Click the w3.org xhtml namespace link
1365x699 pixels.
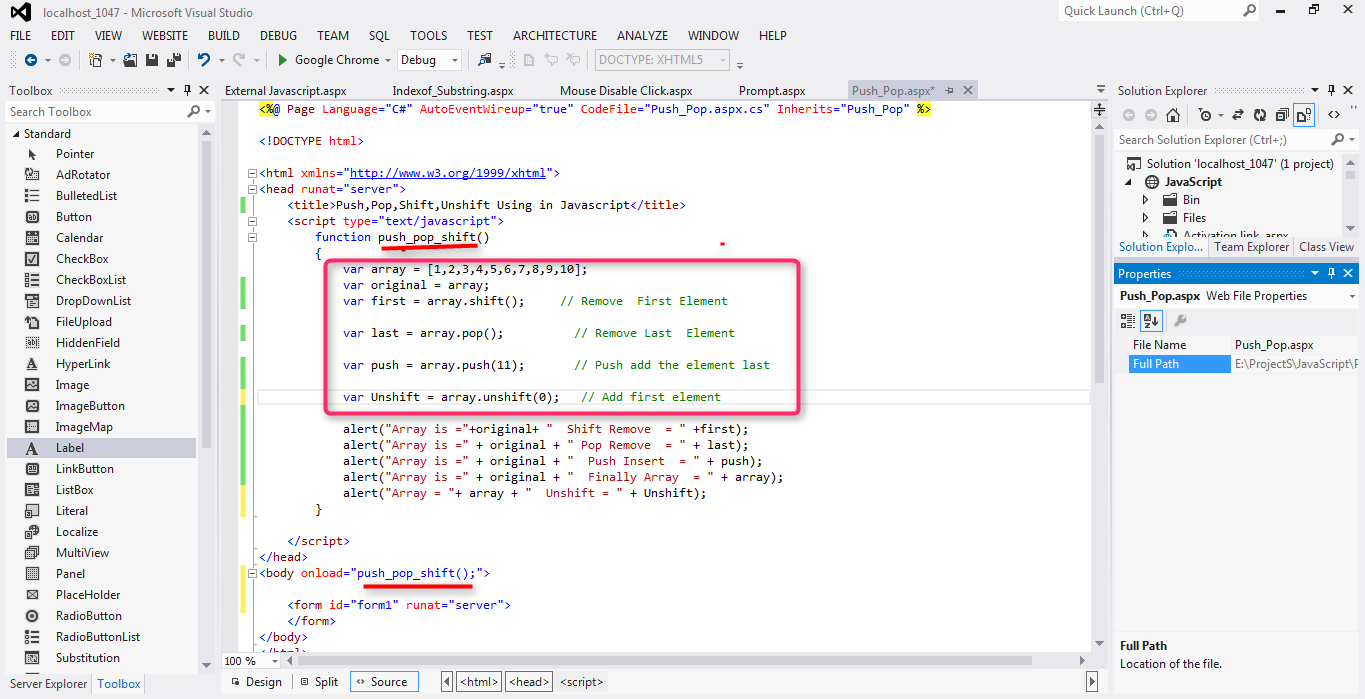tap(448, 173)
